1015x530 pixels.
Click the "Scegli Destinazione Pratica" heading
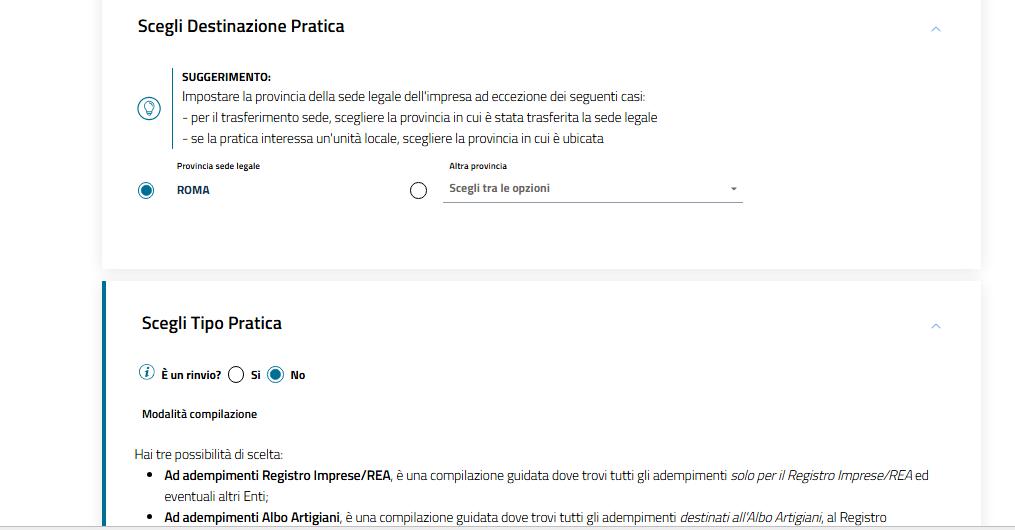[241, 27]
